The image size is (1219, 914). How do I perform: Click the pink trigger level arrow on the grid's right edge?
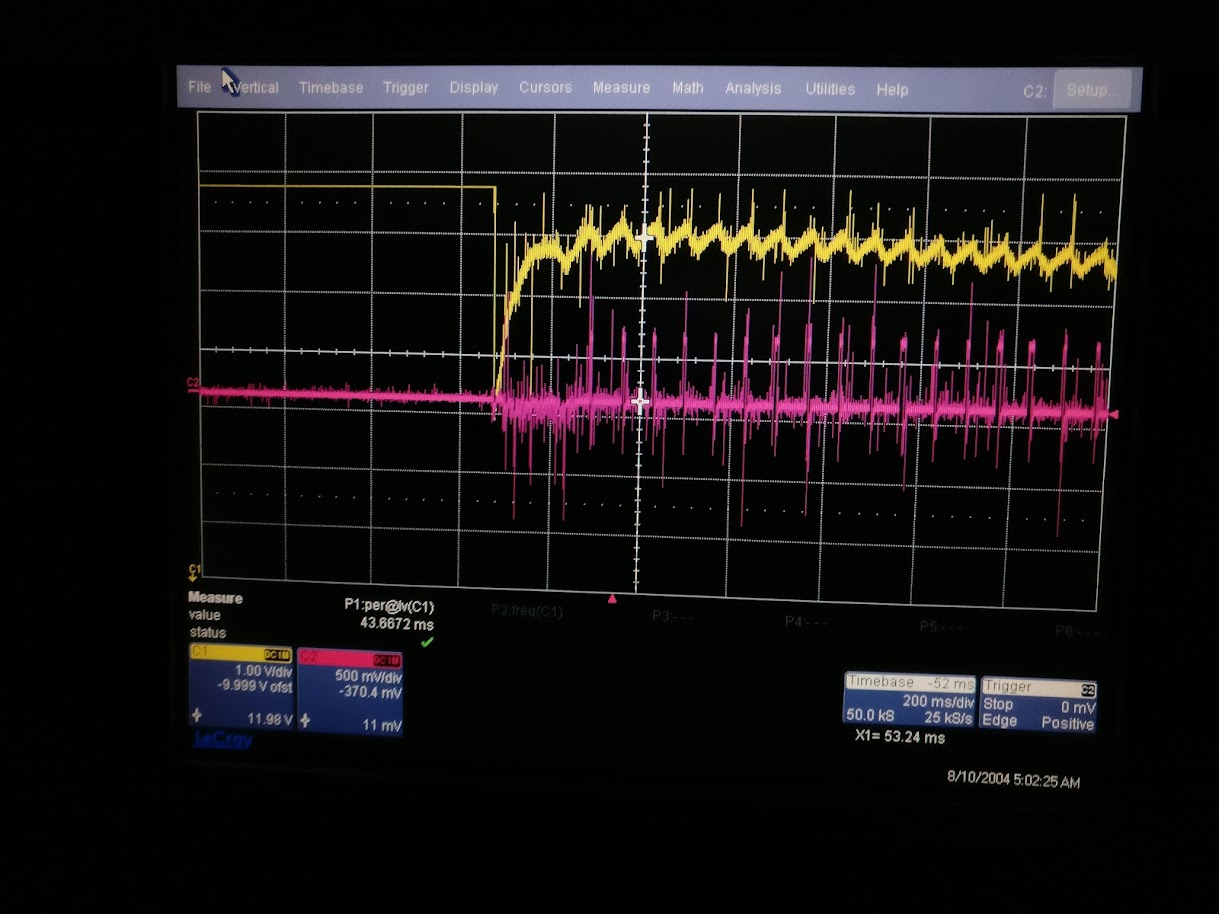tap(1113, 414)
